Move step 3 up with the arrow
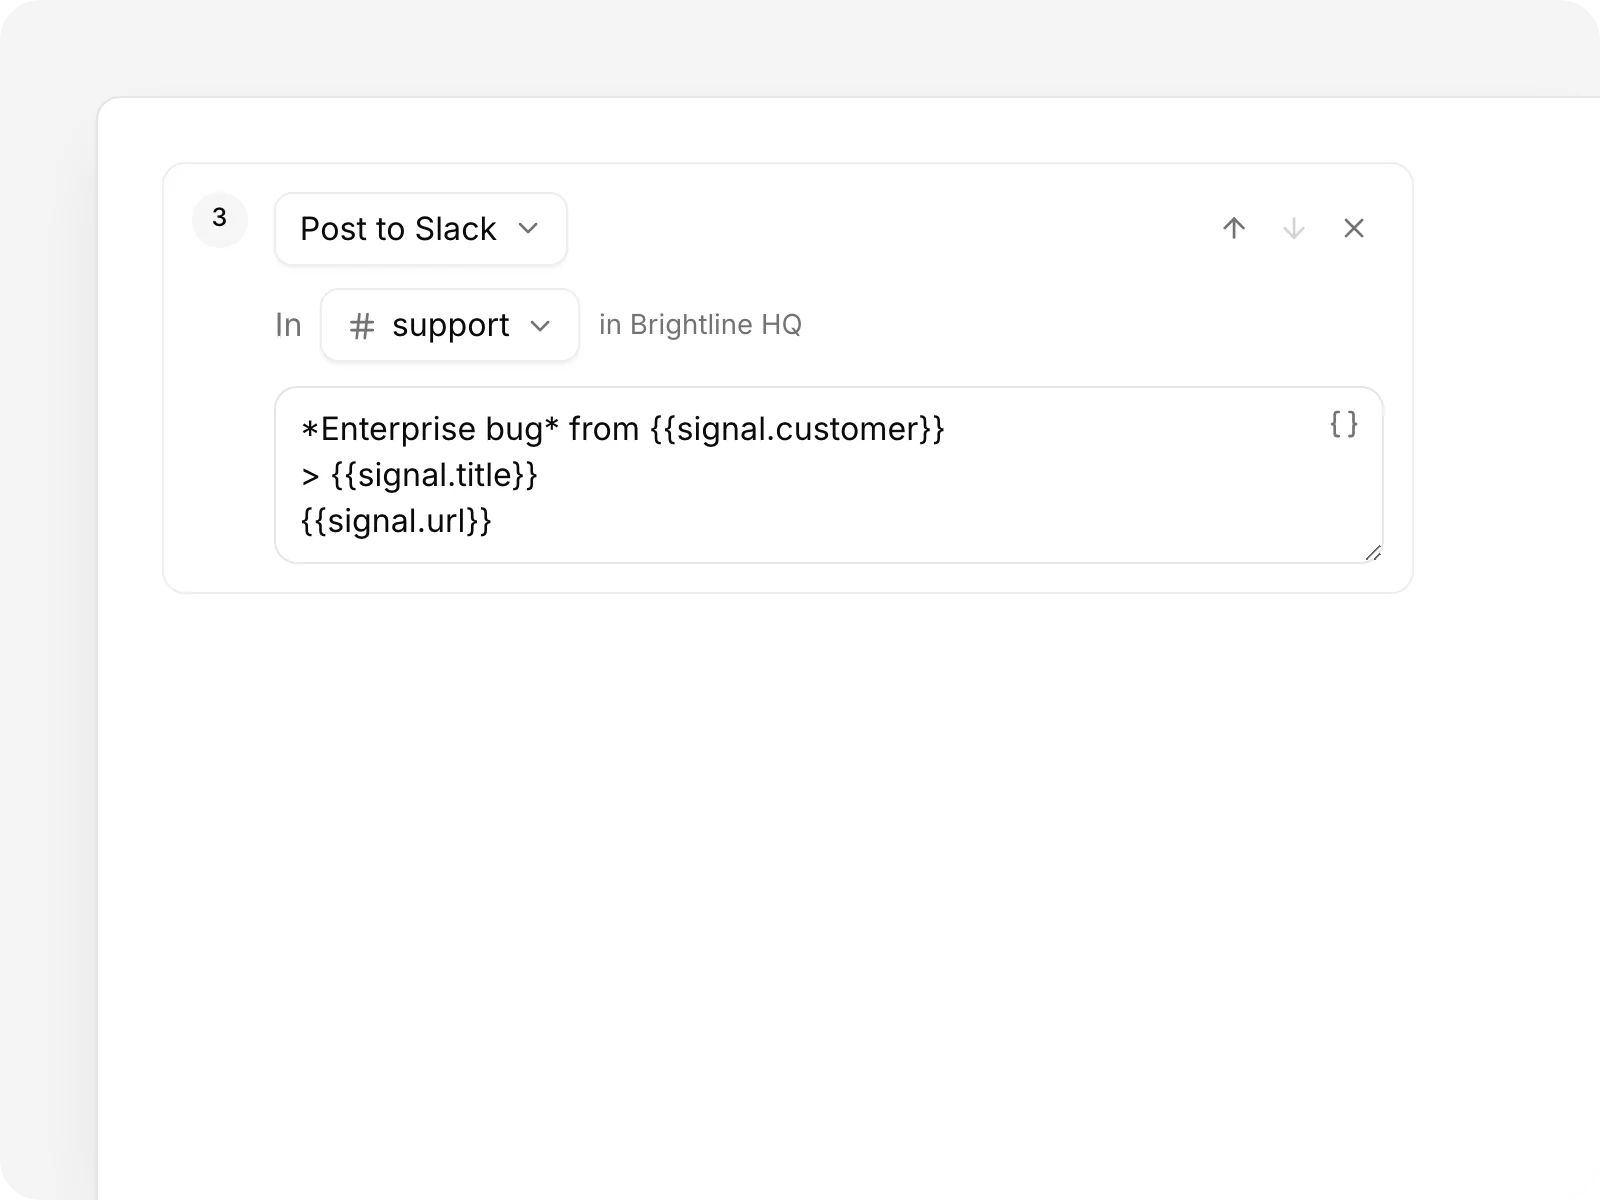The height and width of the screenshot is (1200, 1600). [1234, 228]
